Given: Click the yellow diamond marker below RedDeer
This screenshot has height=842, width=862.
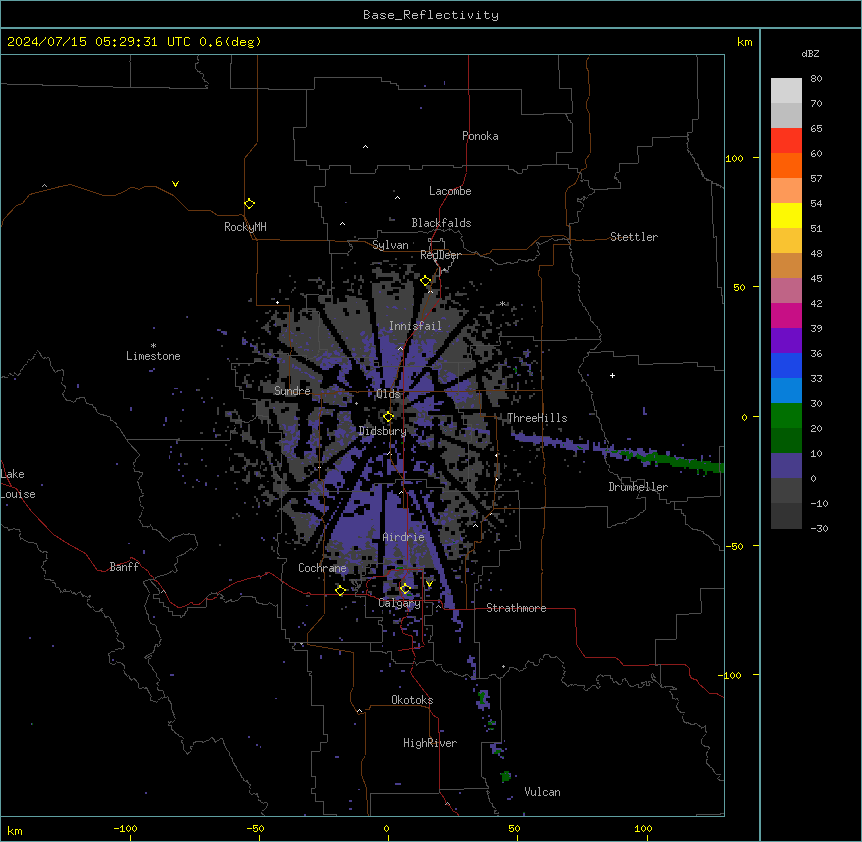Looking at the screenshot, I should (426, 281).
